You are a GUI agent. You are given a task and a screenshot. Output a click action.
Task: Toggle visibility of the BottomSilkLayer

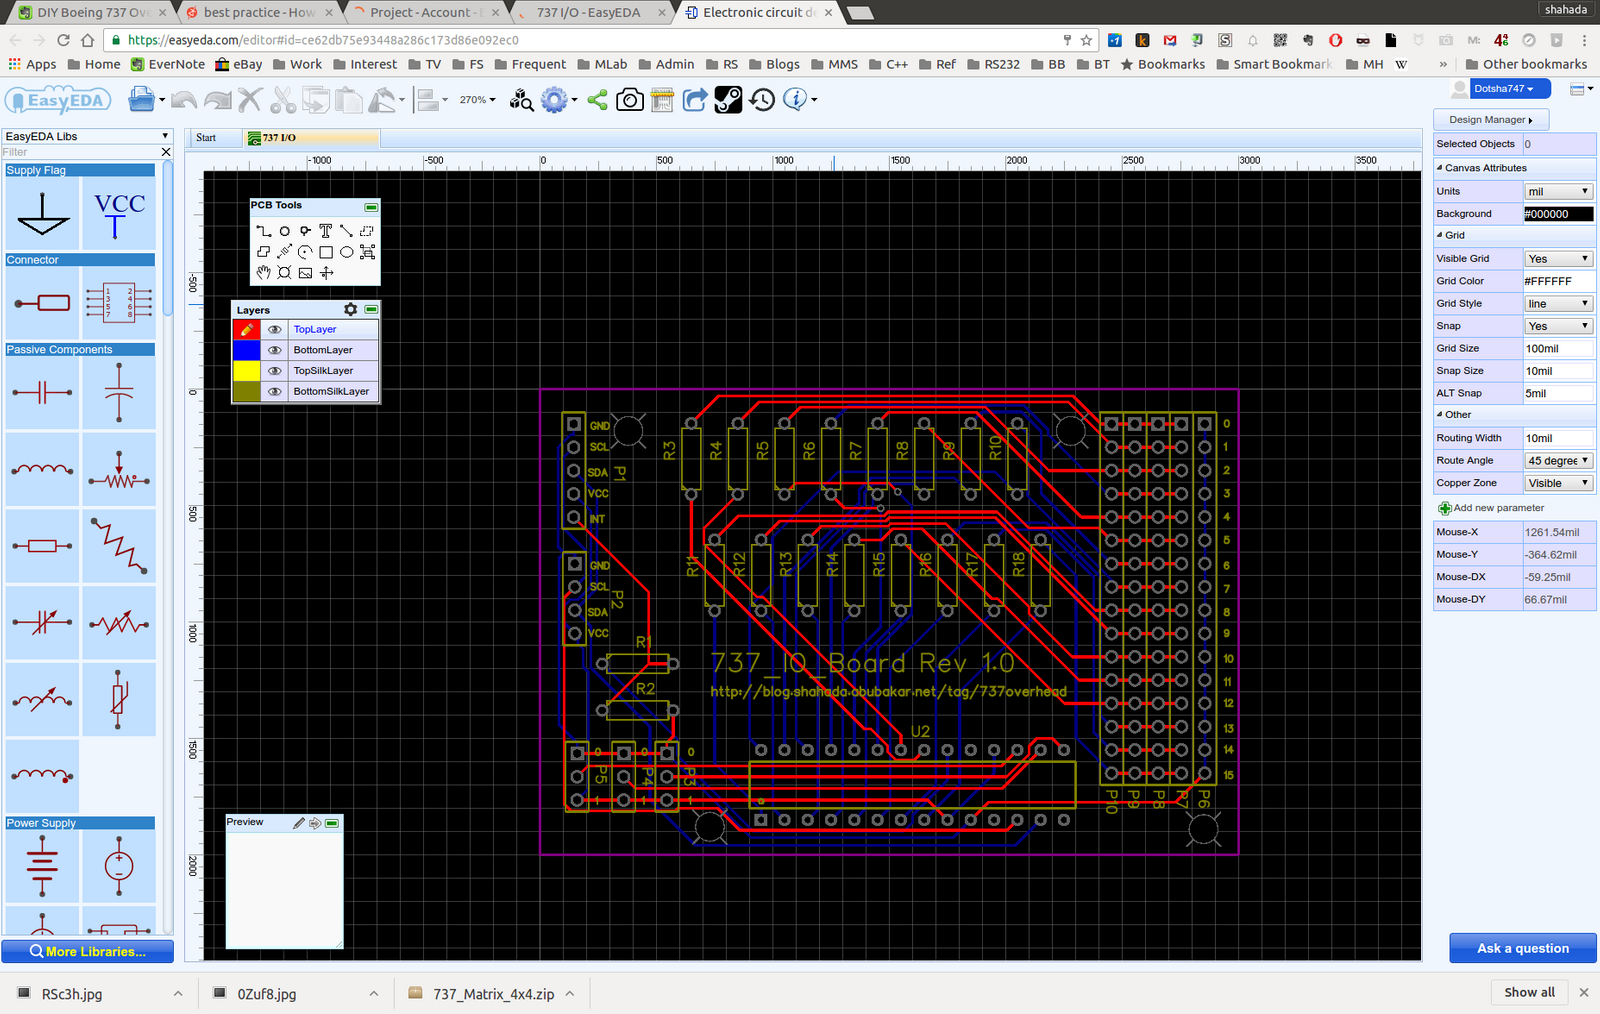[274, 392]
